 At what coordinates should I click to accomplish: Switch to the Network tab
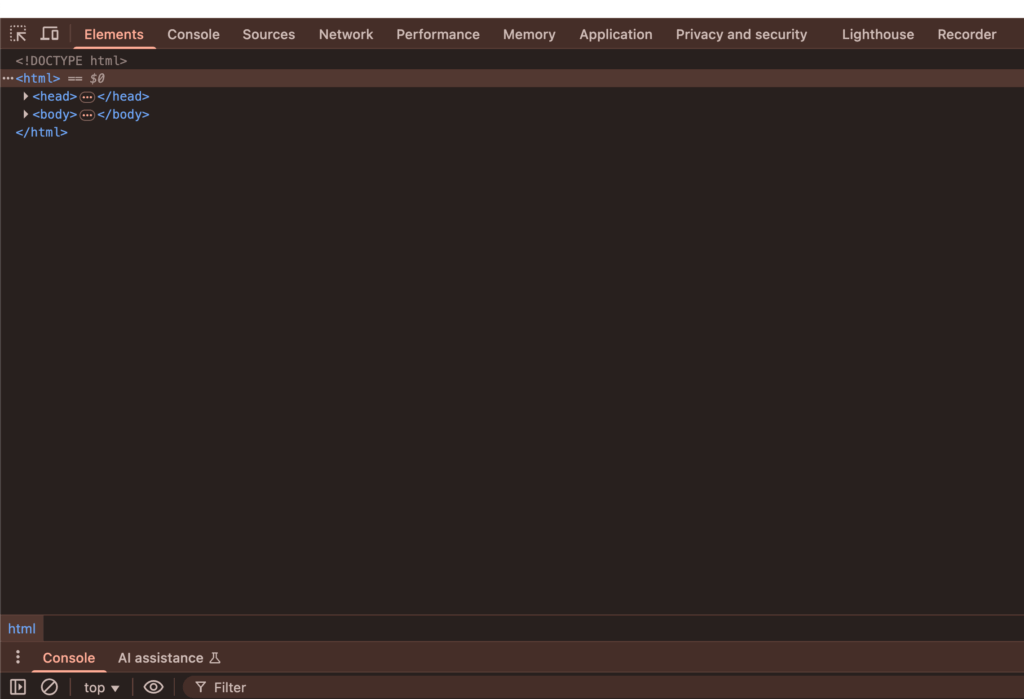[346, 34]
